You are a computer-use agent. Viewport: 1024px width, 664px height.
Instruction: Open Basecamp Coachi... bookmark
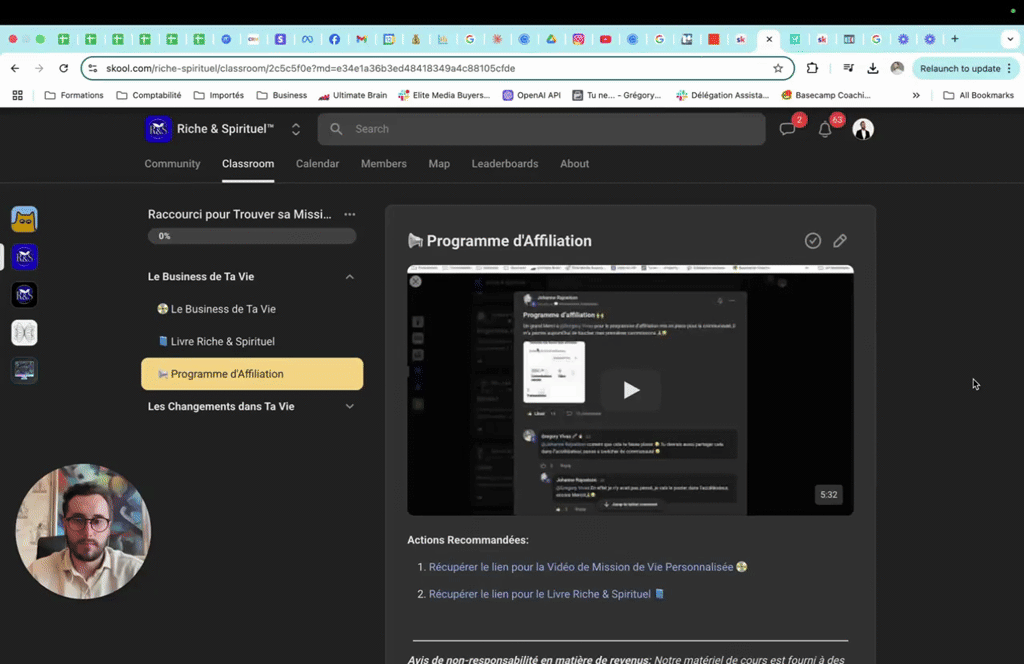826,95
